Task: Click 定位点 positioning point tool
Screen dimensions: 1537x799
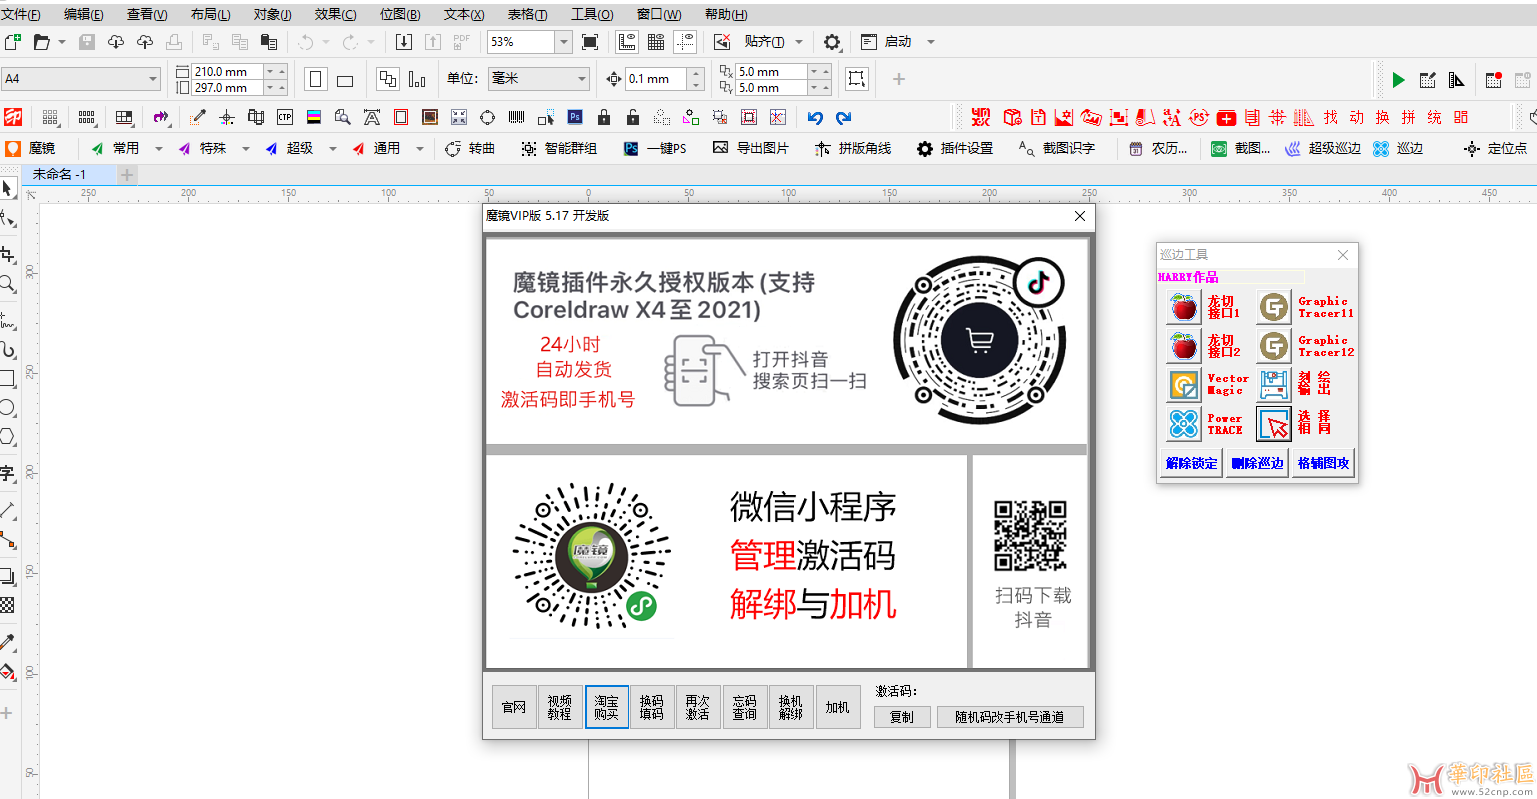Action: click(1496, 148)
